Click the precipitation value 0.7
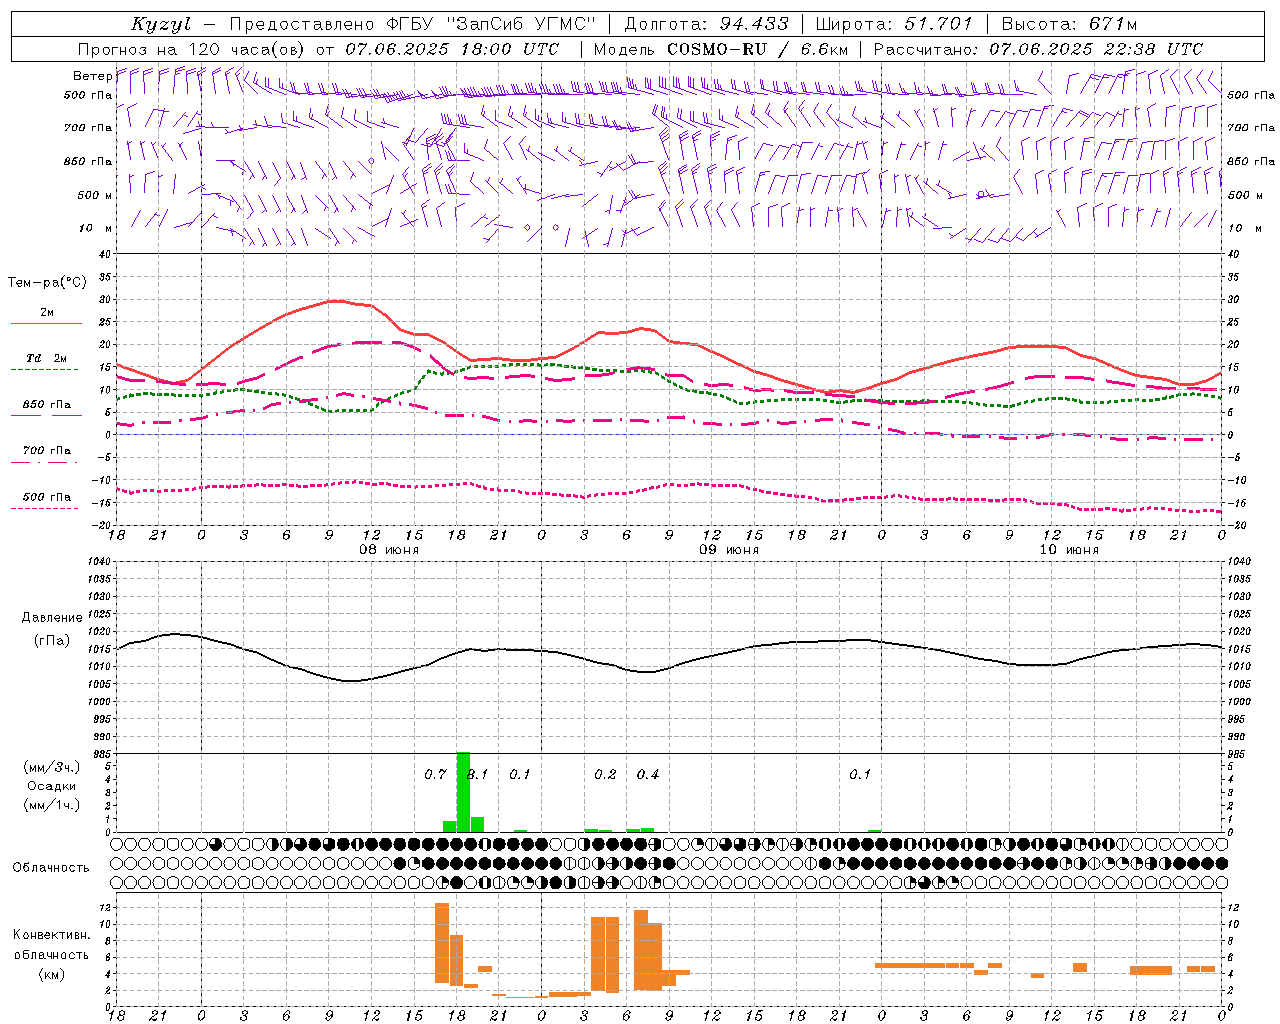Image resolution: width=1280 pixels, height=1024 pixels. [435, 774]
